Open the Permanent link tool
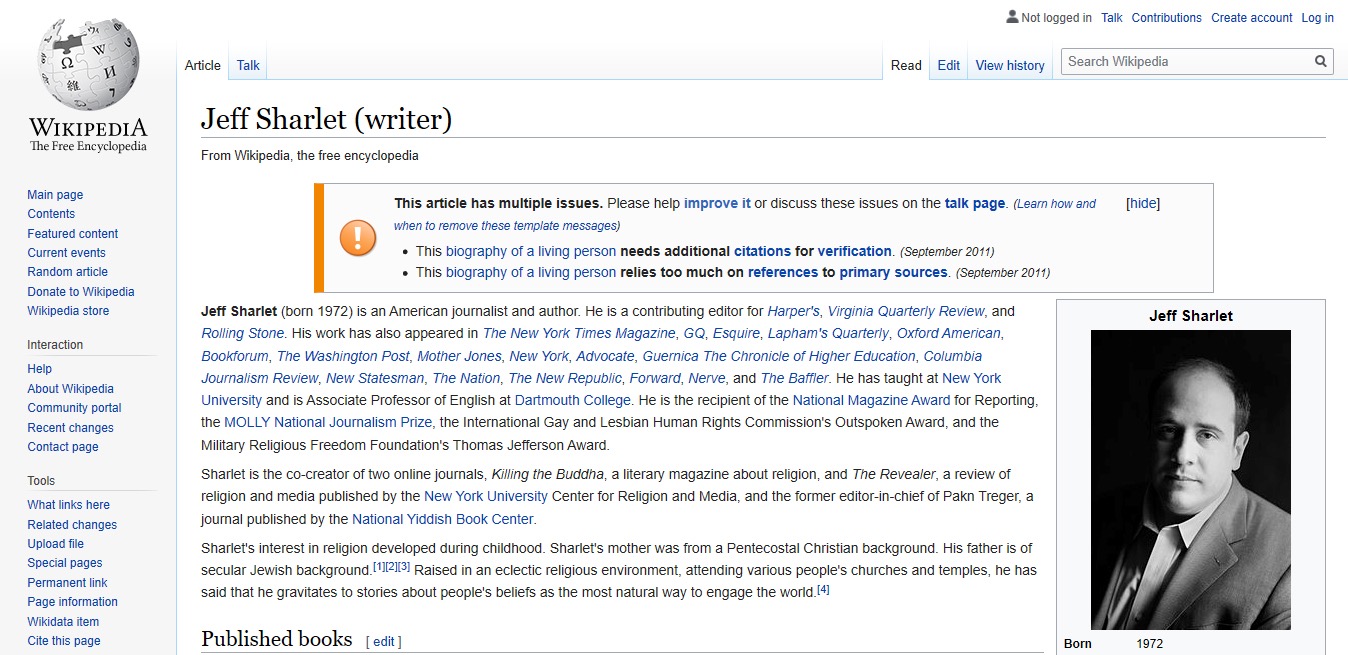Image resolution: width=1348 pixels, height=655 pixels. point(67,583)
